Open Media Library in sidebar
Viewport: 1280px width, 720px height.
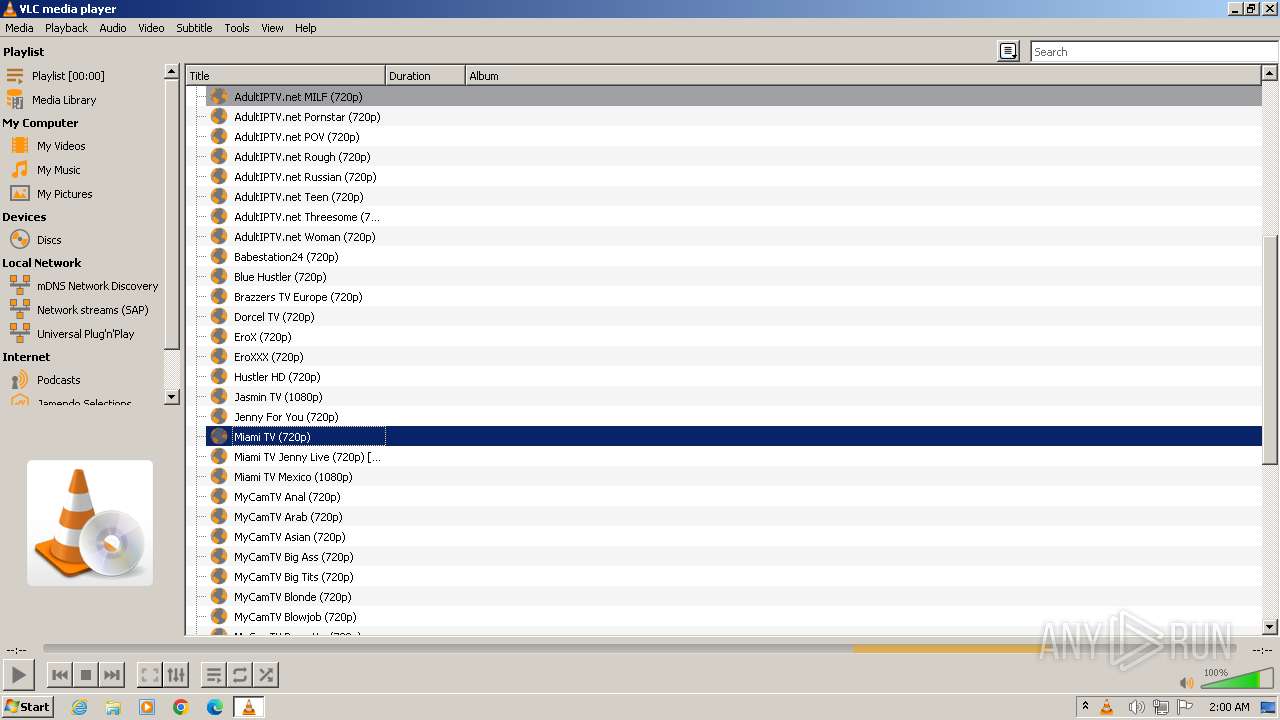[x=64, y=100]
